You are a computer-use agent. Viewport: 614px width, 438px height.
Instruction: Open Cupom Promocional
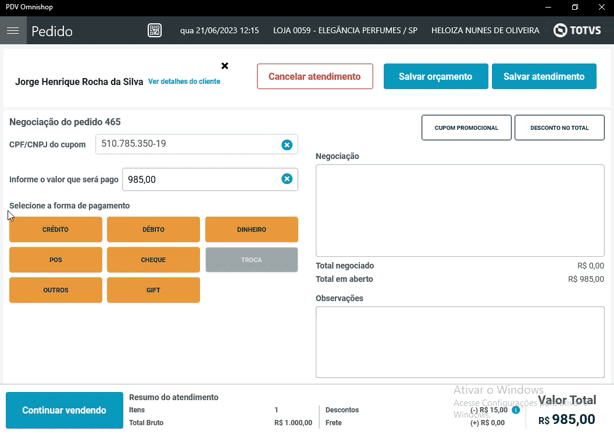pos(466,128)
